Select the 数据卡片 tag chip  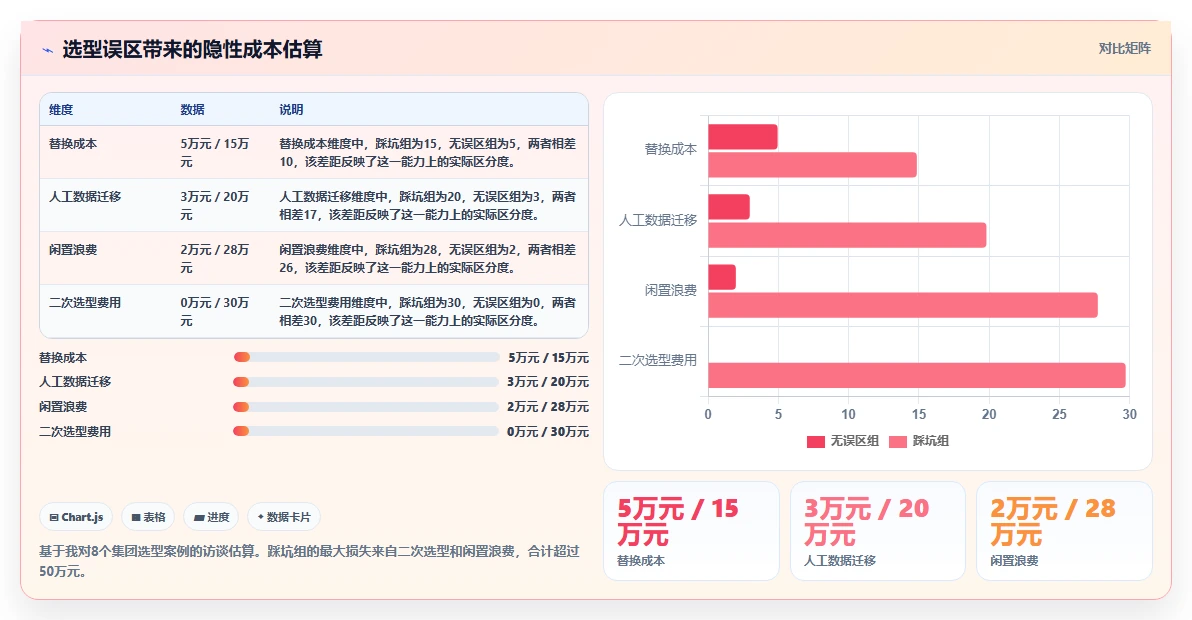click(x=284, y=517)
